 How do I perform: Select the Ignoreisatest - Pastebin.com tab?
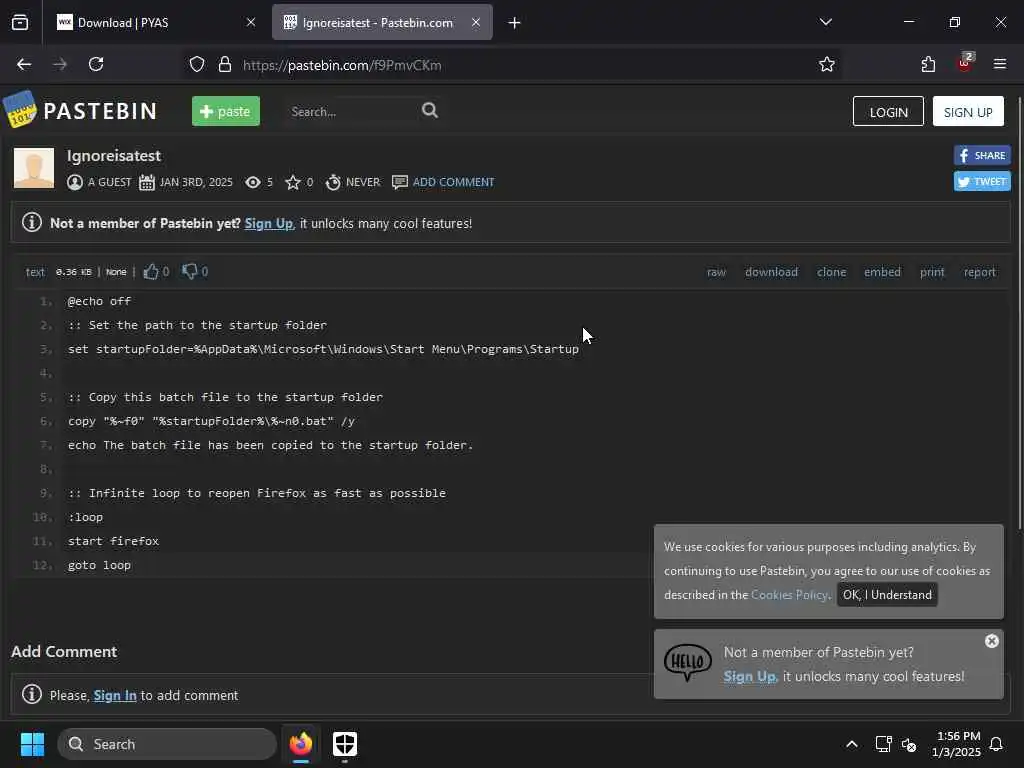[382, 22]
